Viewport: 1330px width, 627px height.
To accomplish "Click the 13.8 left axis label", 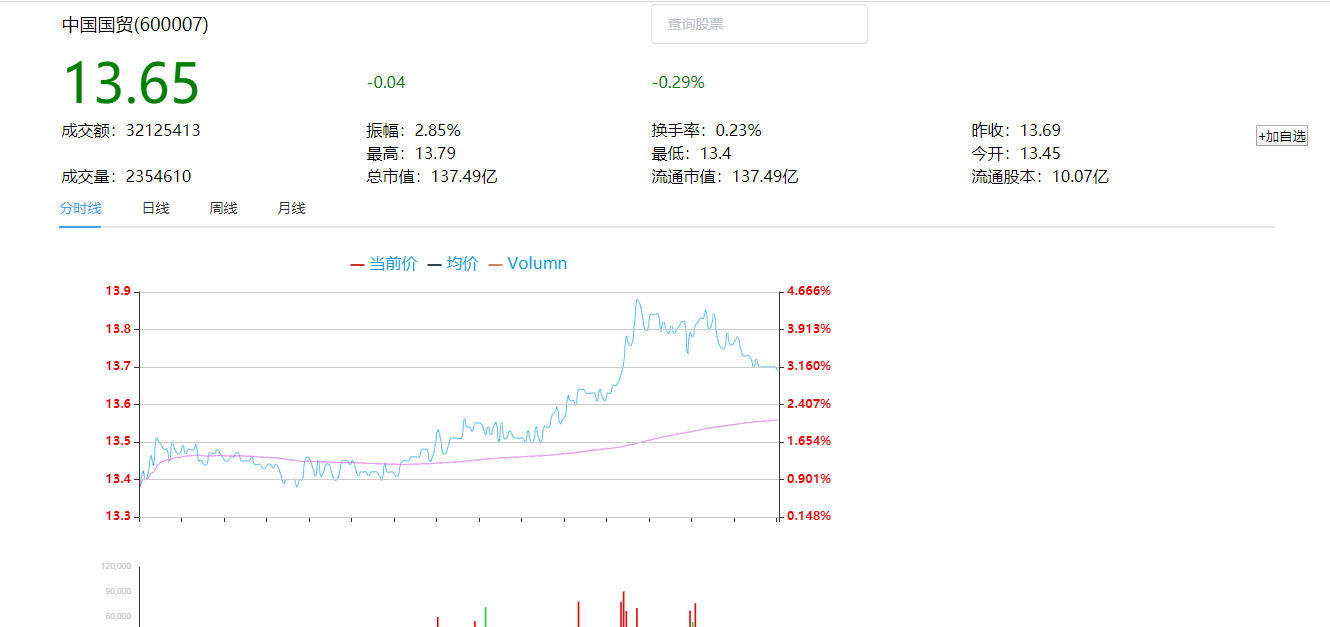I will (x=117, y=329).
